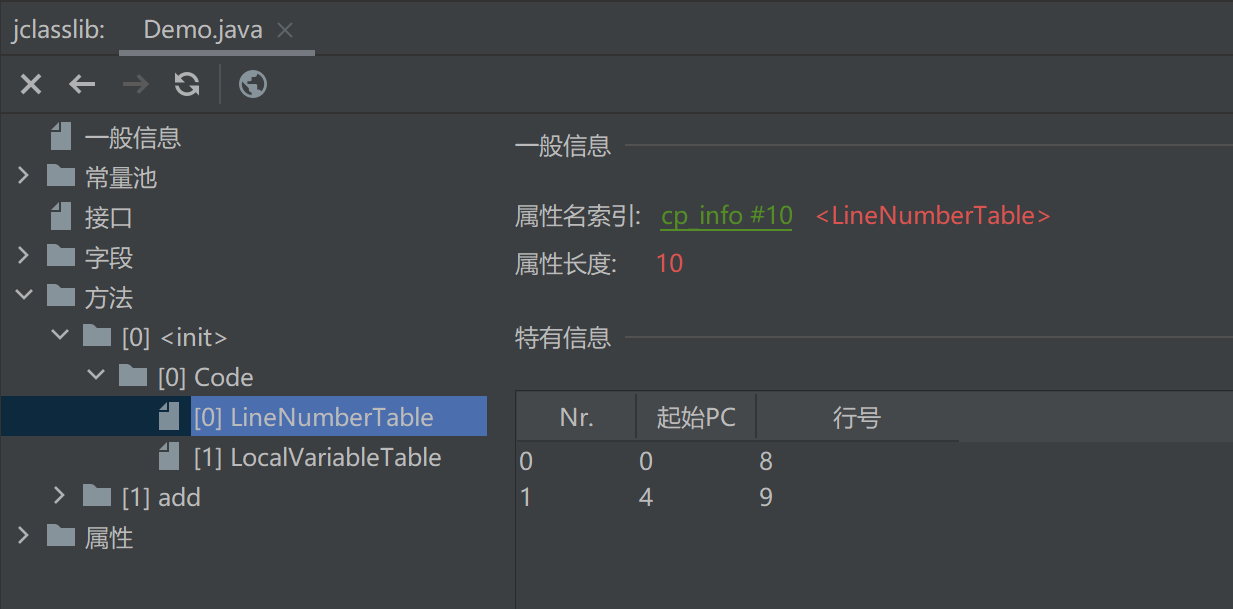The height and width of the screenshot is (609, 1233).
Task: Open the cp_info #10 link
Action: point(726,216)
